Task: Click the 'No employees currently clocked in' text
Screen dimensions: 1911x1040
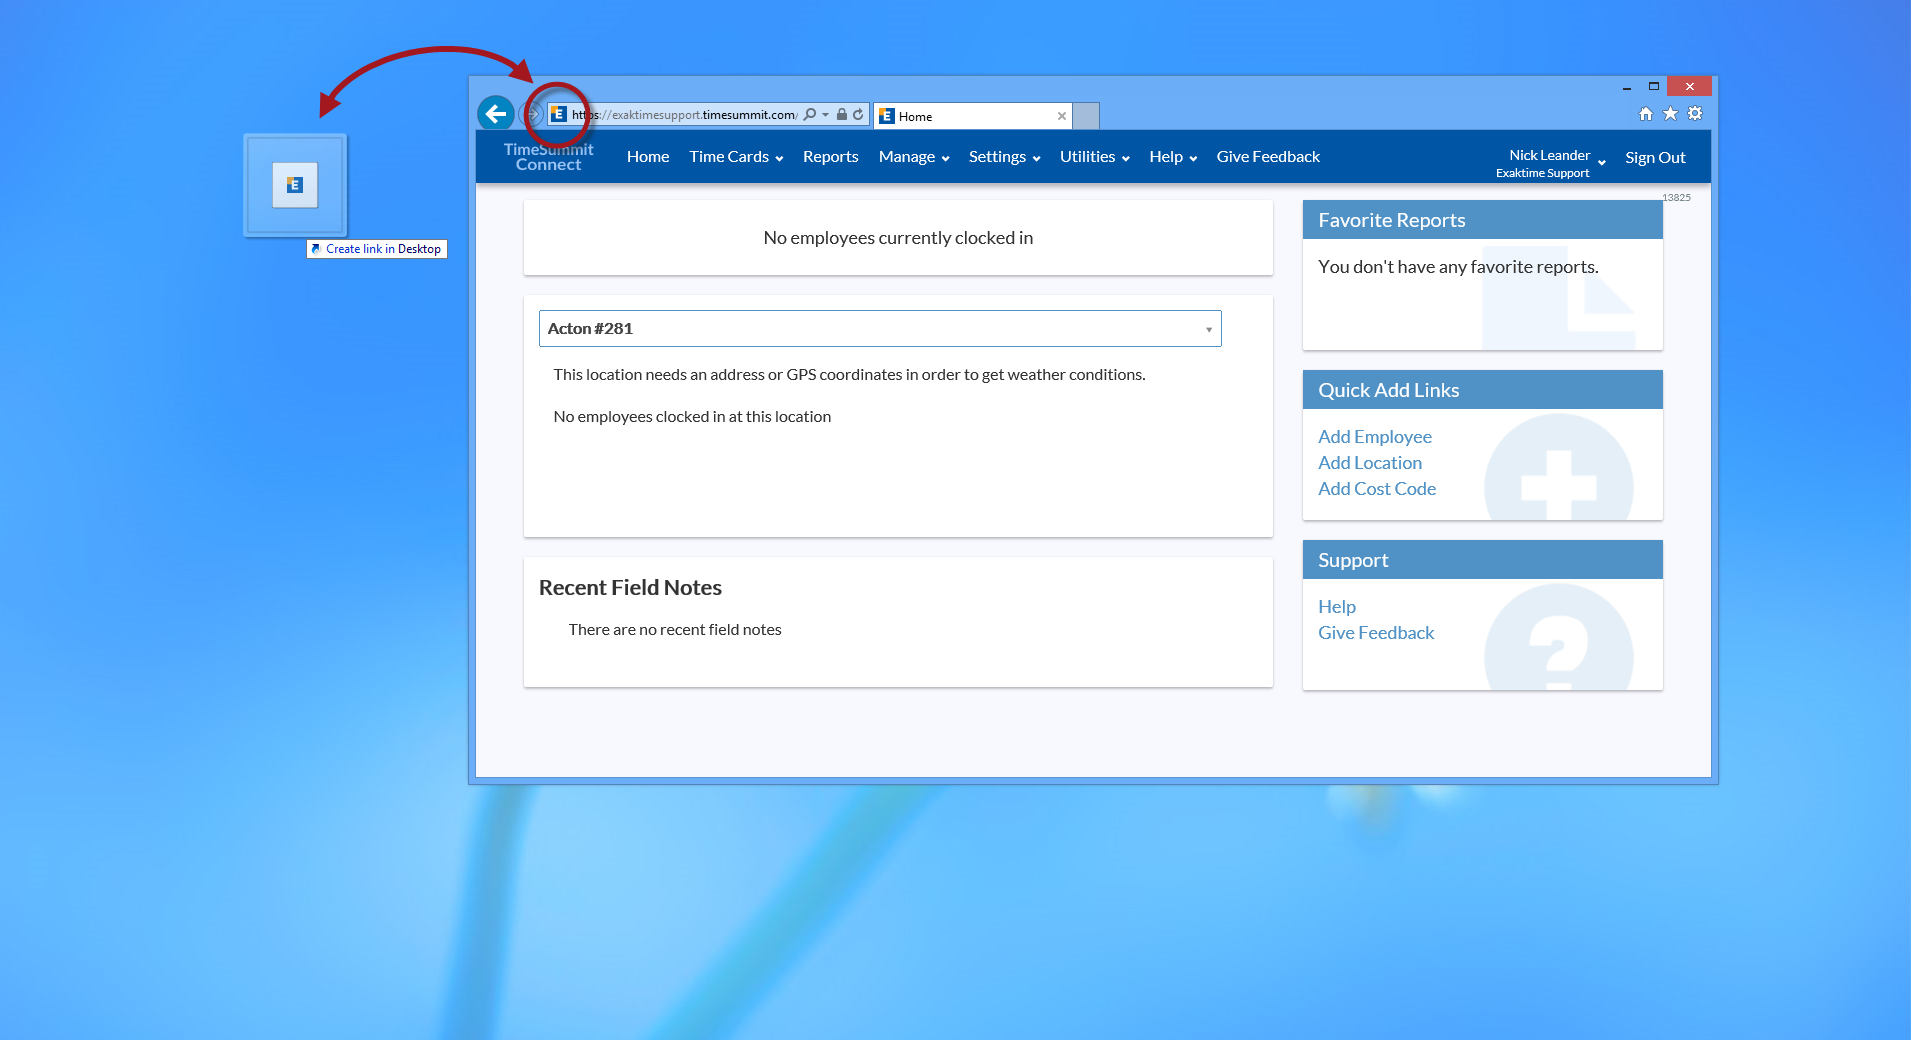Action: pos(898,238)
